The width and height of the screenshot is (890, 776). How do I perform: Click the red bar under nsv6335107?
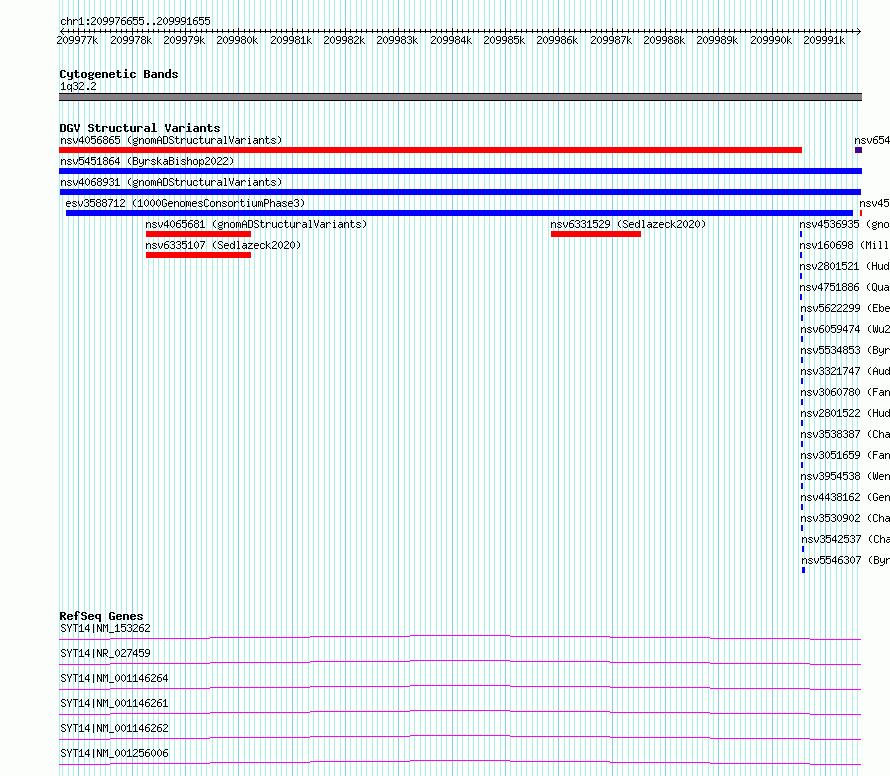tap(198, 255)
